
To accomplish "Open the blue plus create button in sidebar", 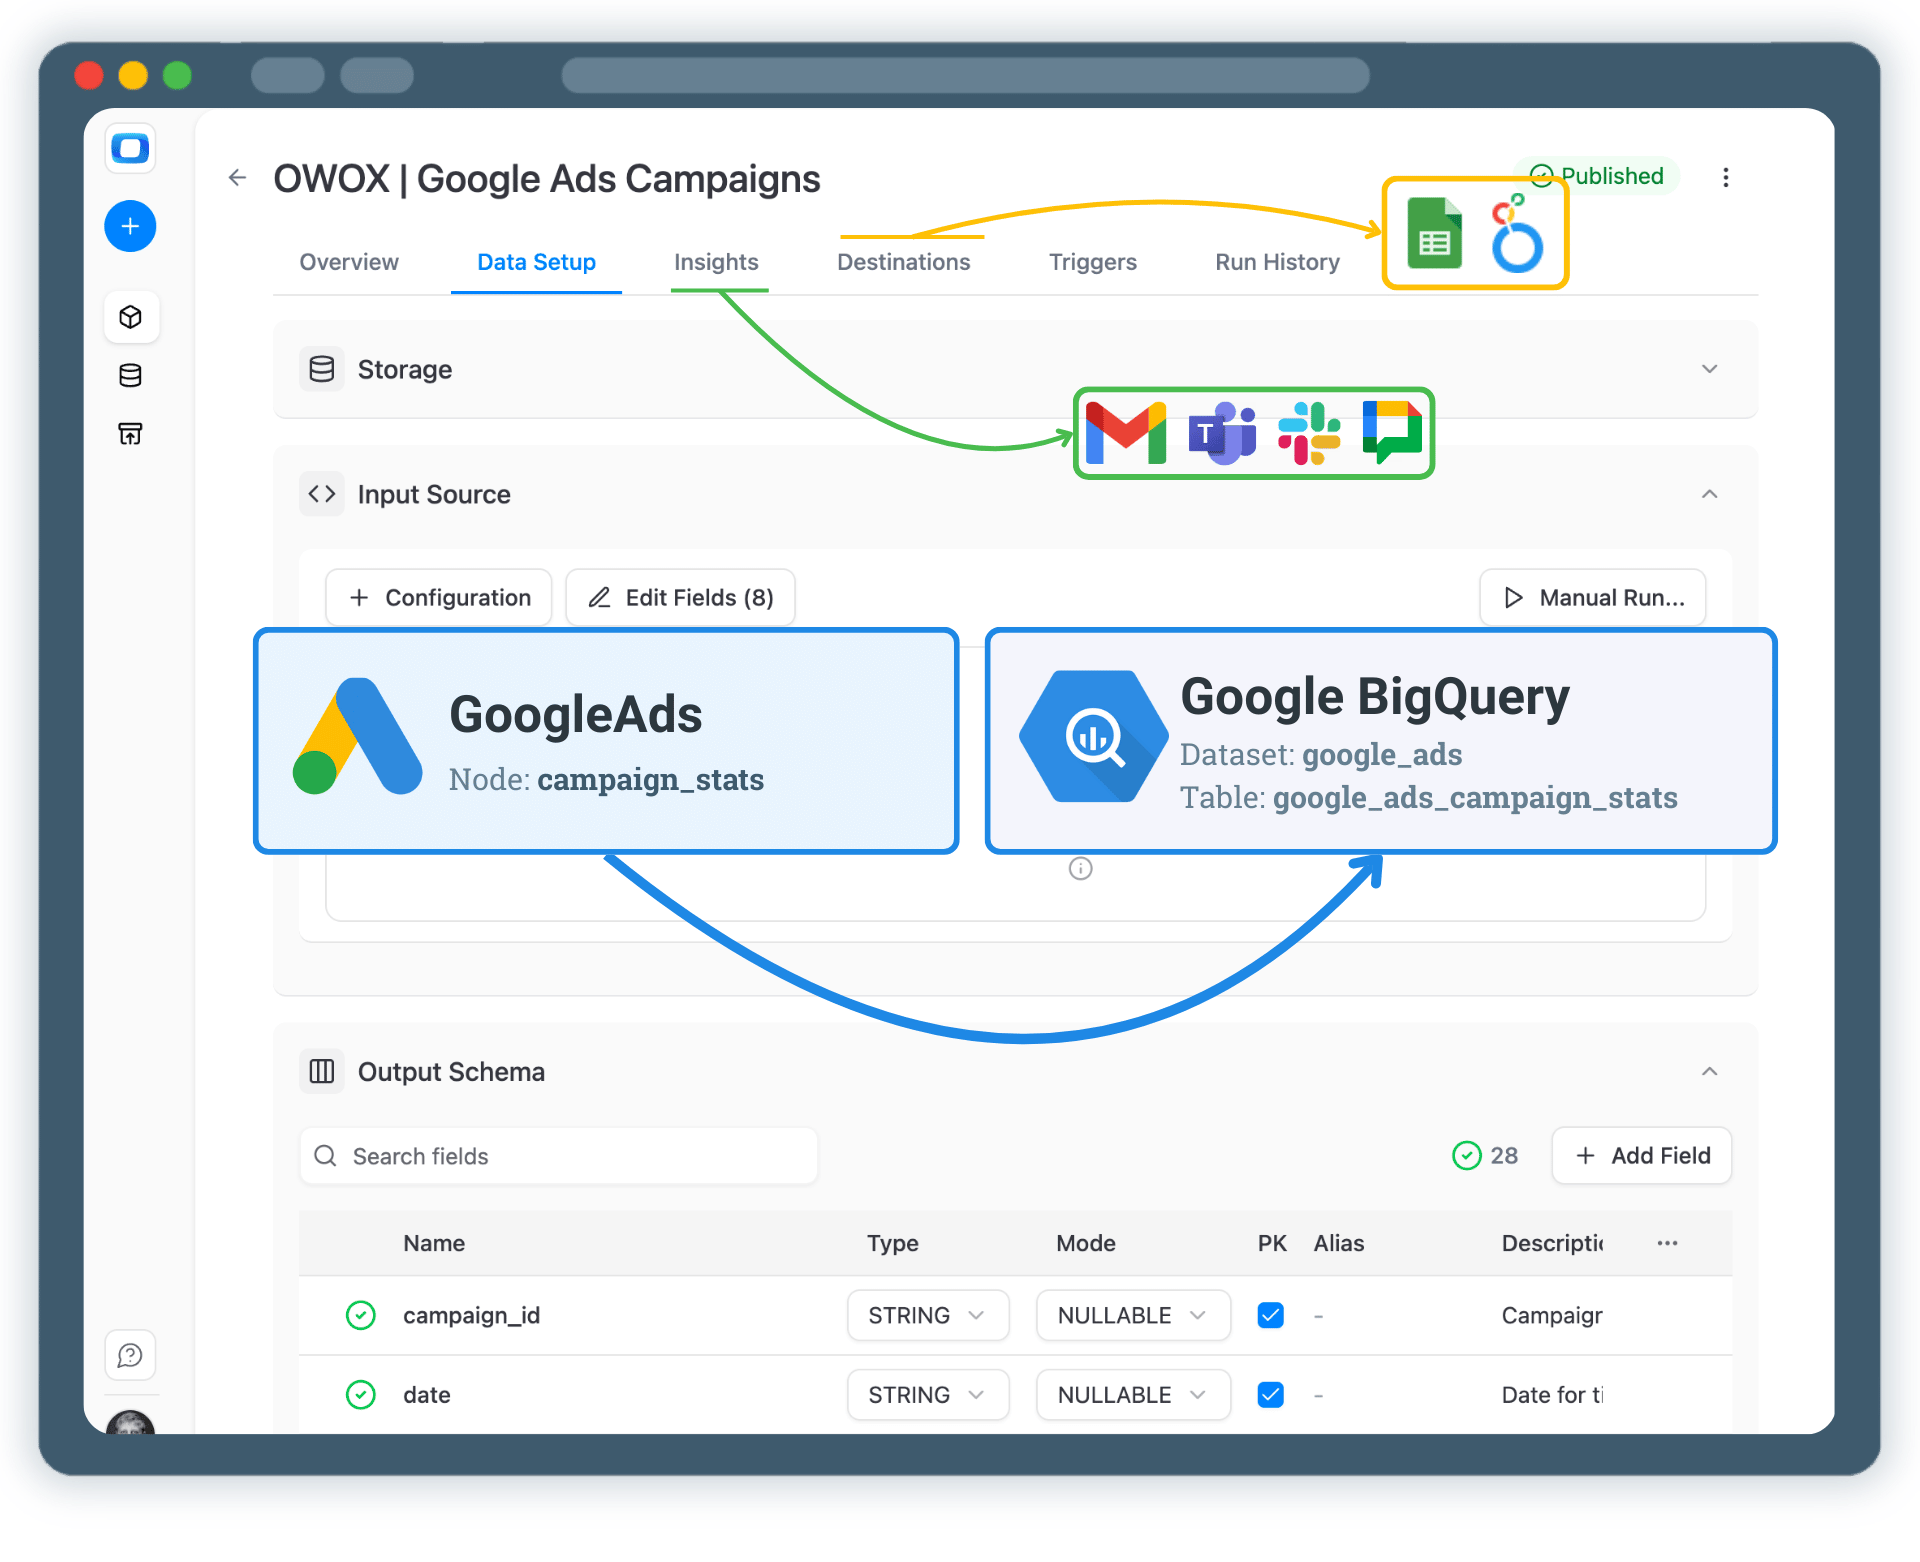I will coord(130,226).
